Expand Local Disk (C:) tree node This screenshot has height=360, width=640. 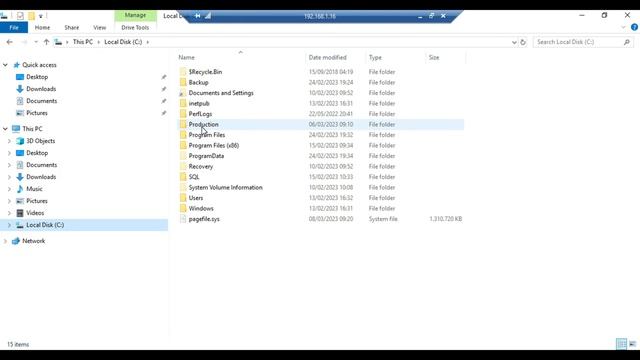click(x=9, y=225)
